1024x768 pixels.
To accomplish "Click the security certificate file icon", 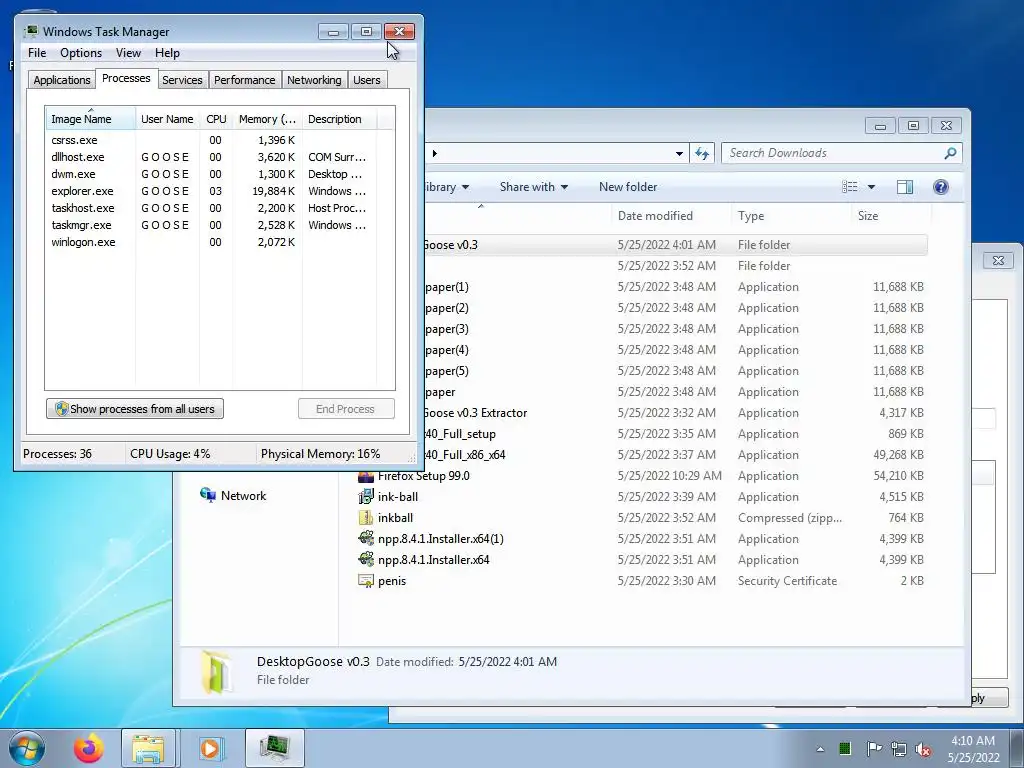I will click(x=366, y=581).
